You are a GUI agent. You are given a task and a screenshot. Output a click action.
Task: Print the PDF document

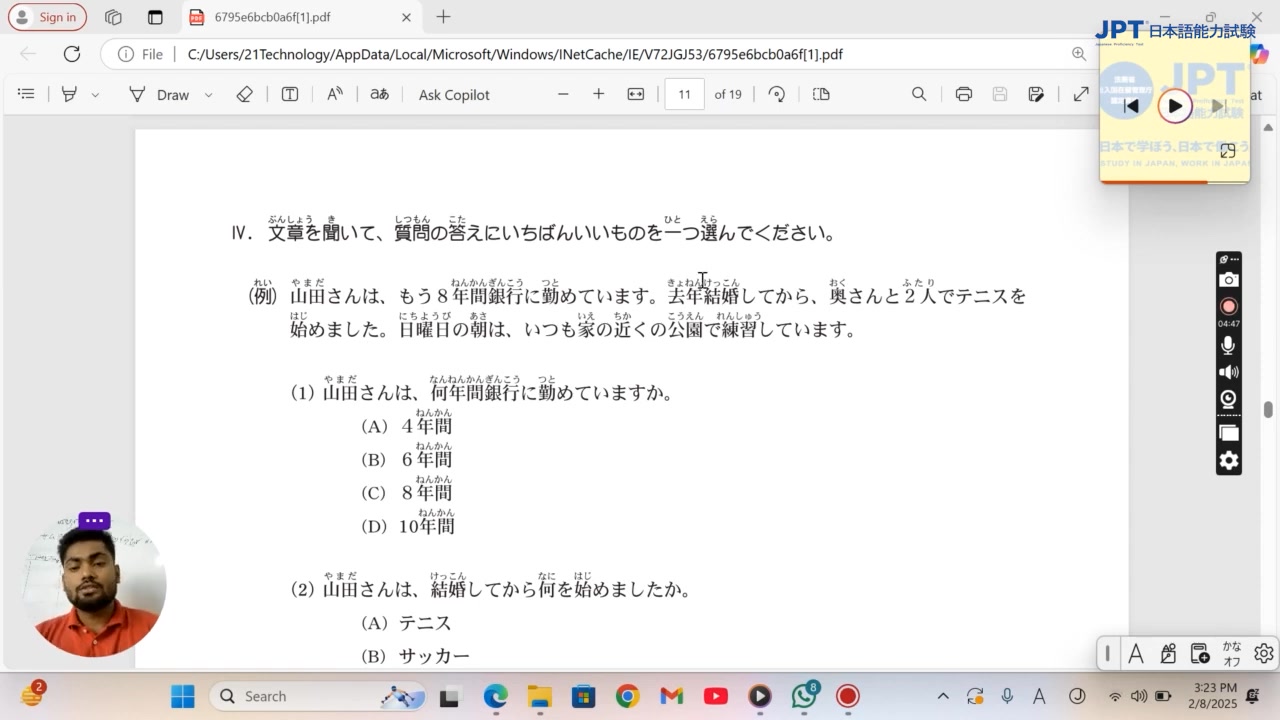point(964,94)
